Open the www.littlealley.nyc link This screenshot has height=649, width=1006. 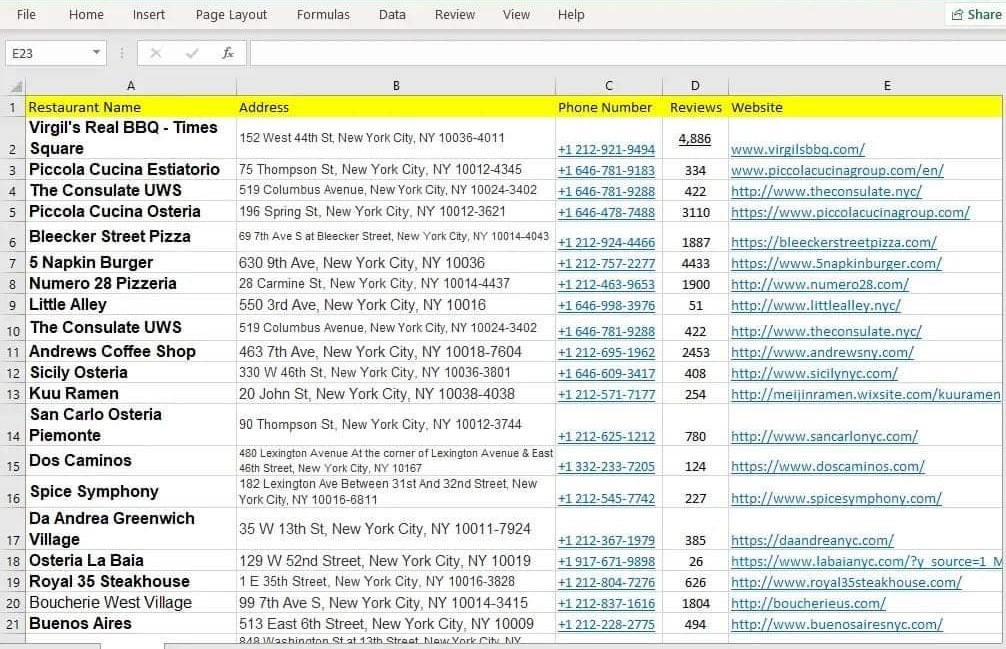click(815, 306)
